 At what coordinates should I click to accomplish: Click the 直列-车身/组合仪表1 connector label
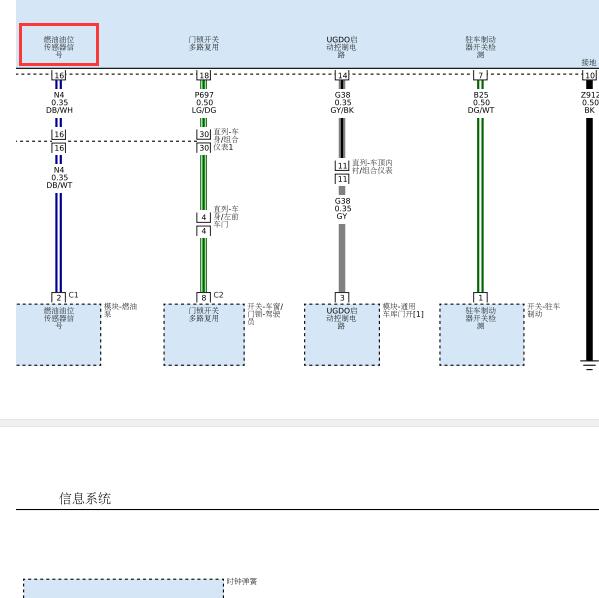(226, 139)
